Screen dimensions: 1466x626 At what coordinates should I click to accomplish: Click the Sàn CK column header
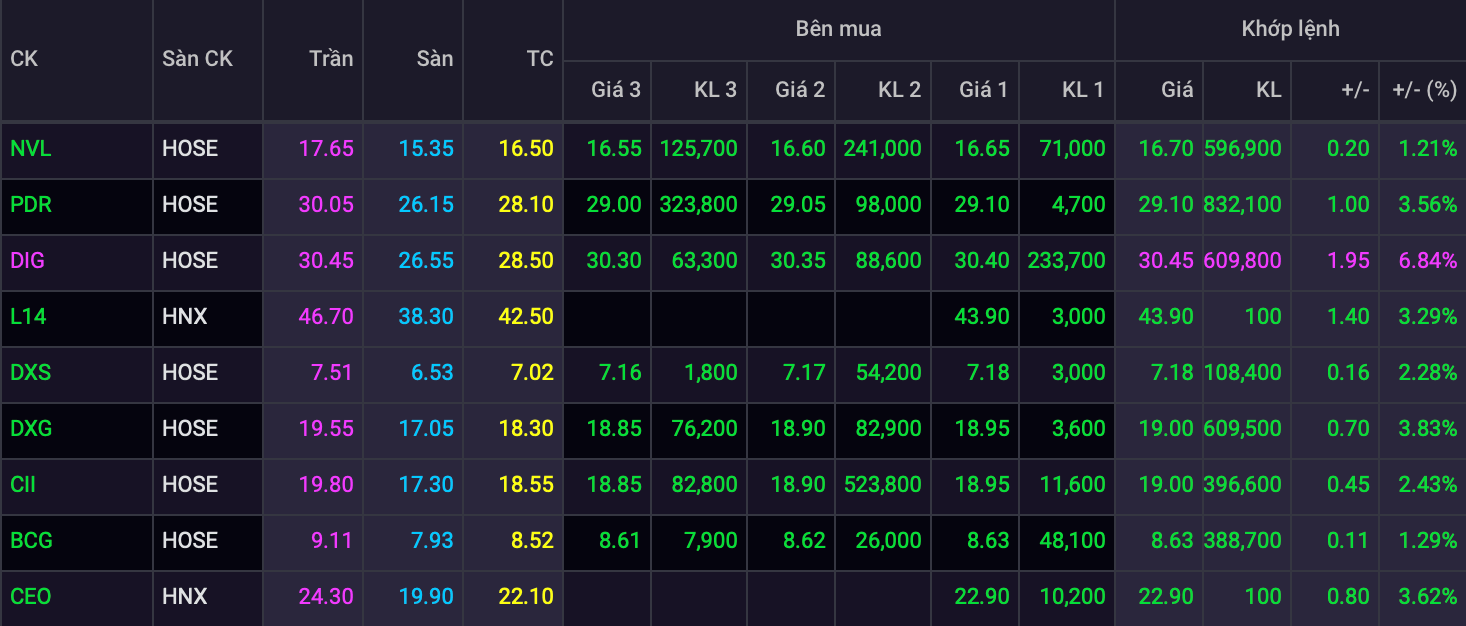click(x=197, y=59)
